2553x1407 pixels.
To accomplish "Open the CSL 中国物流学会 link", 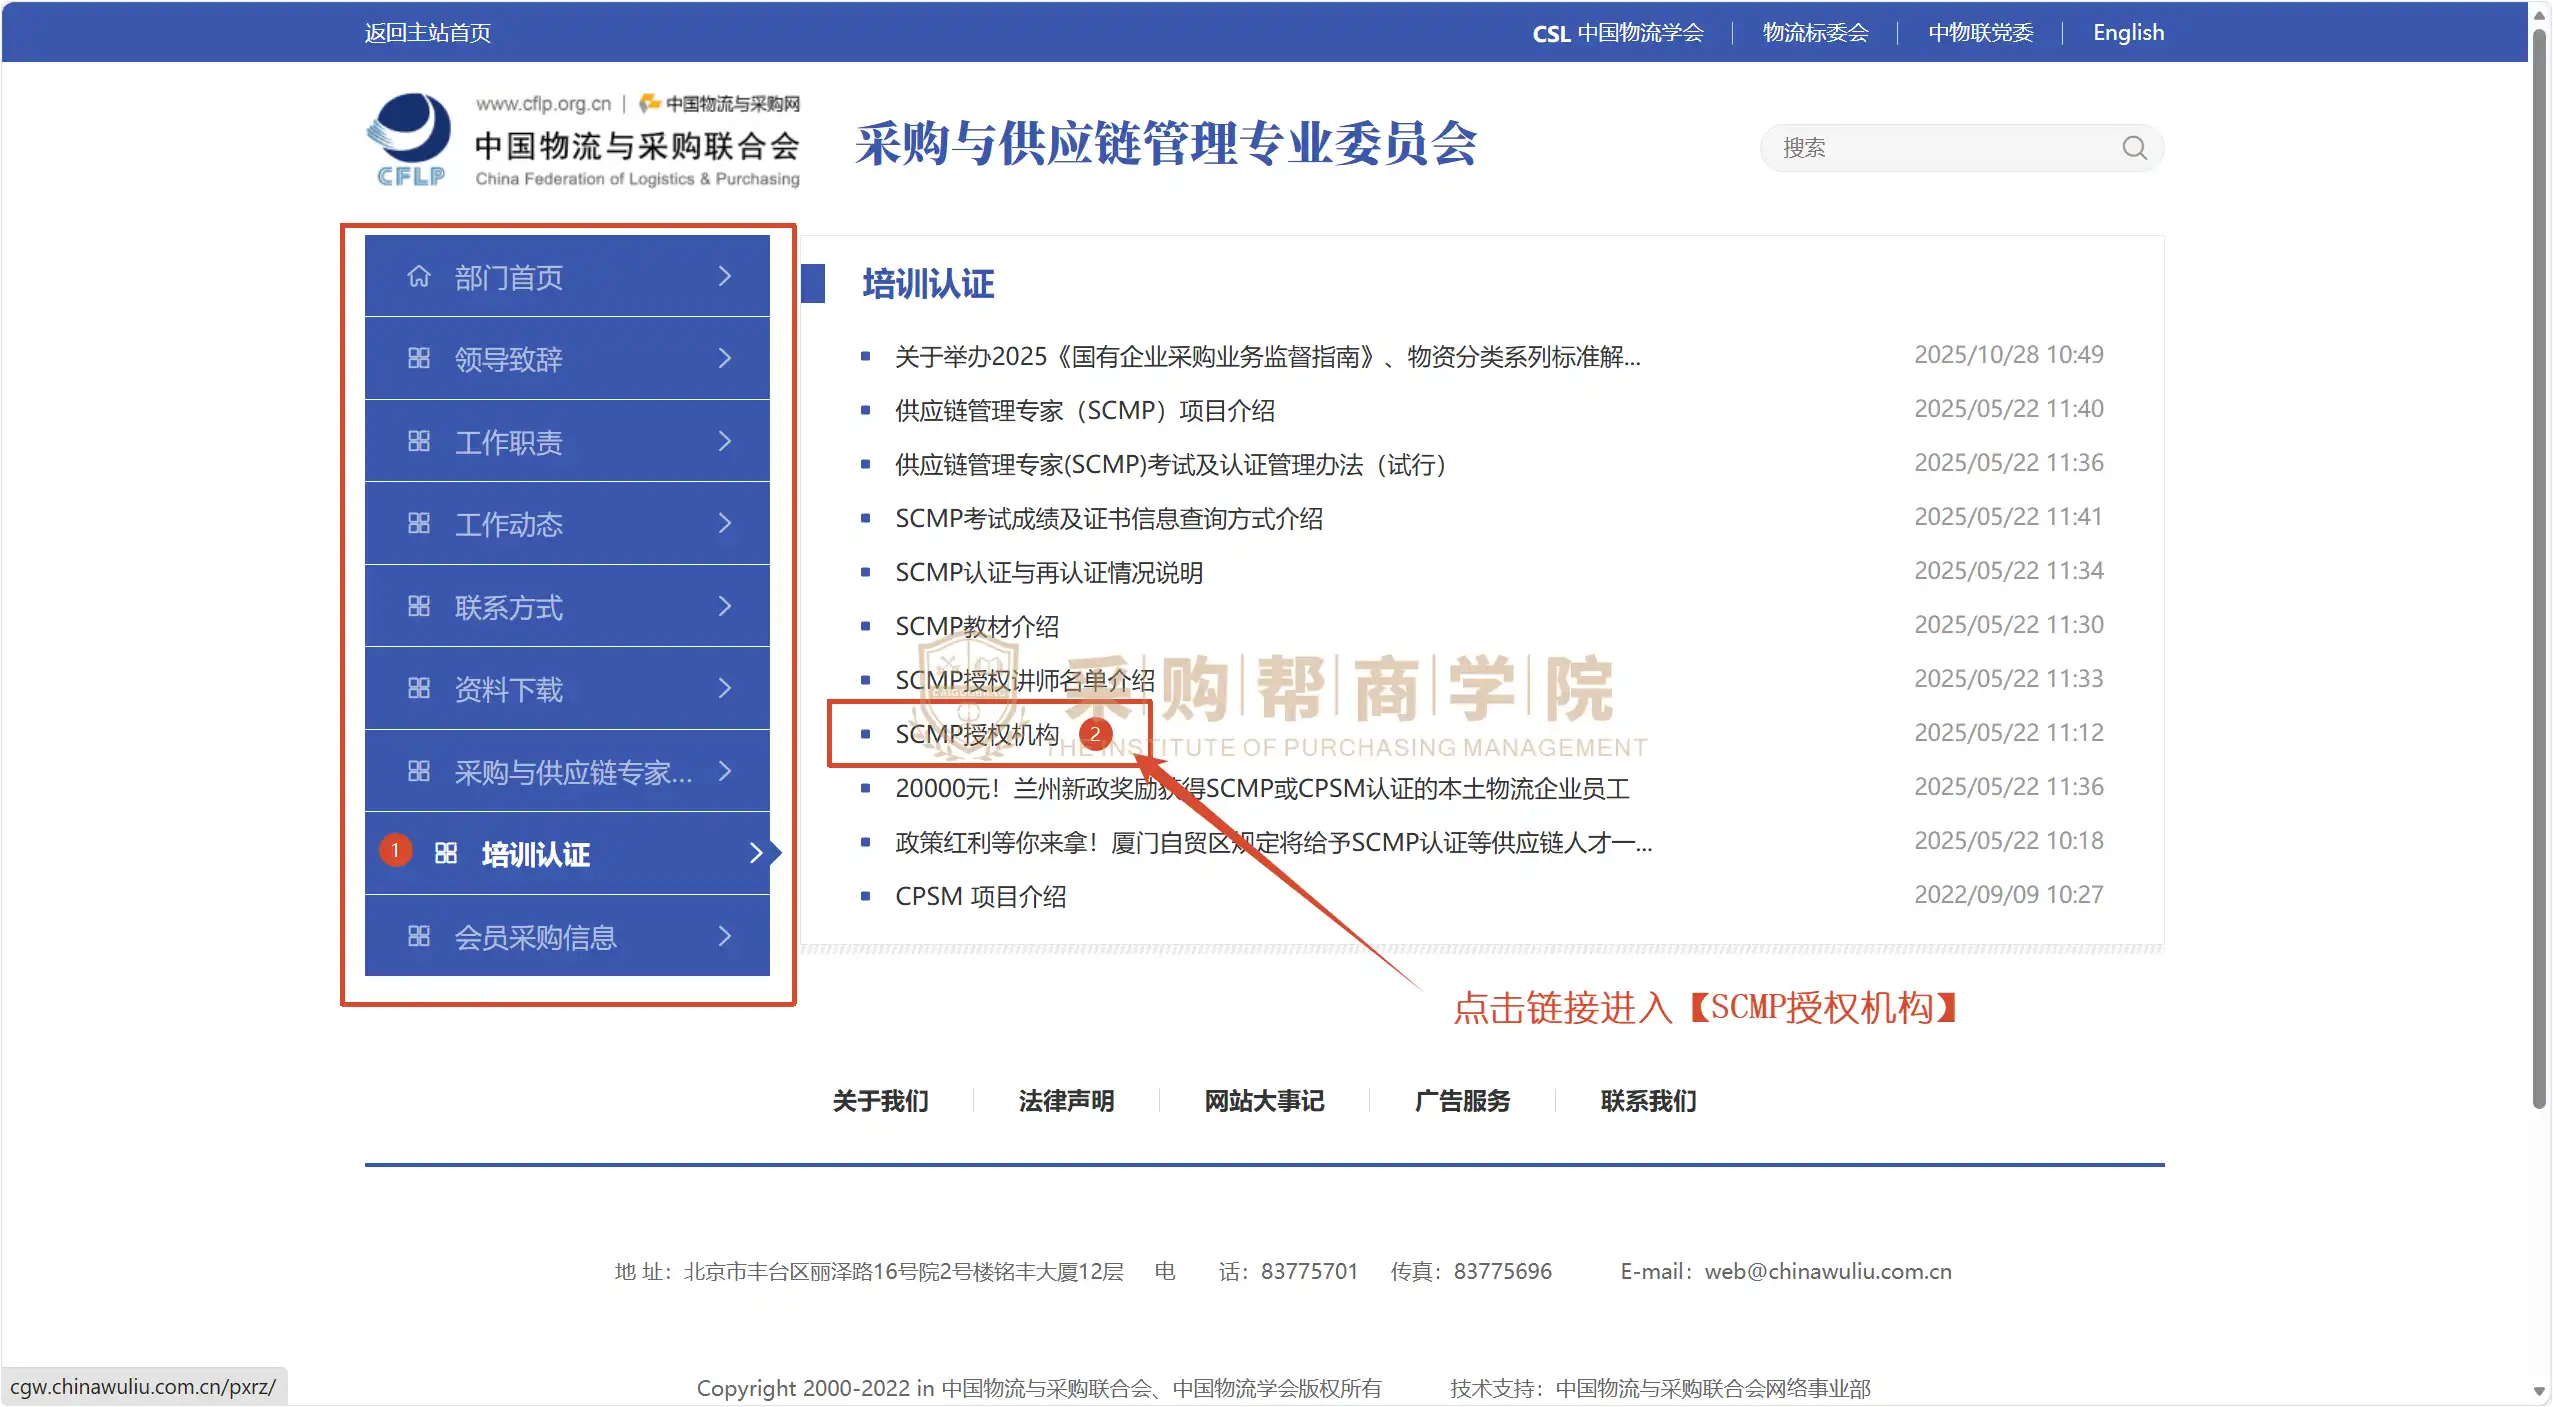I will coord(1618,33).
